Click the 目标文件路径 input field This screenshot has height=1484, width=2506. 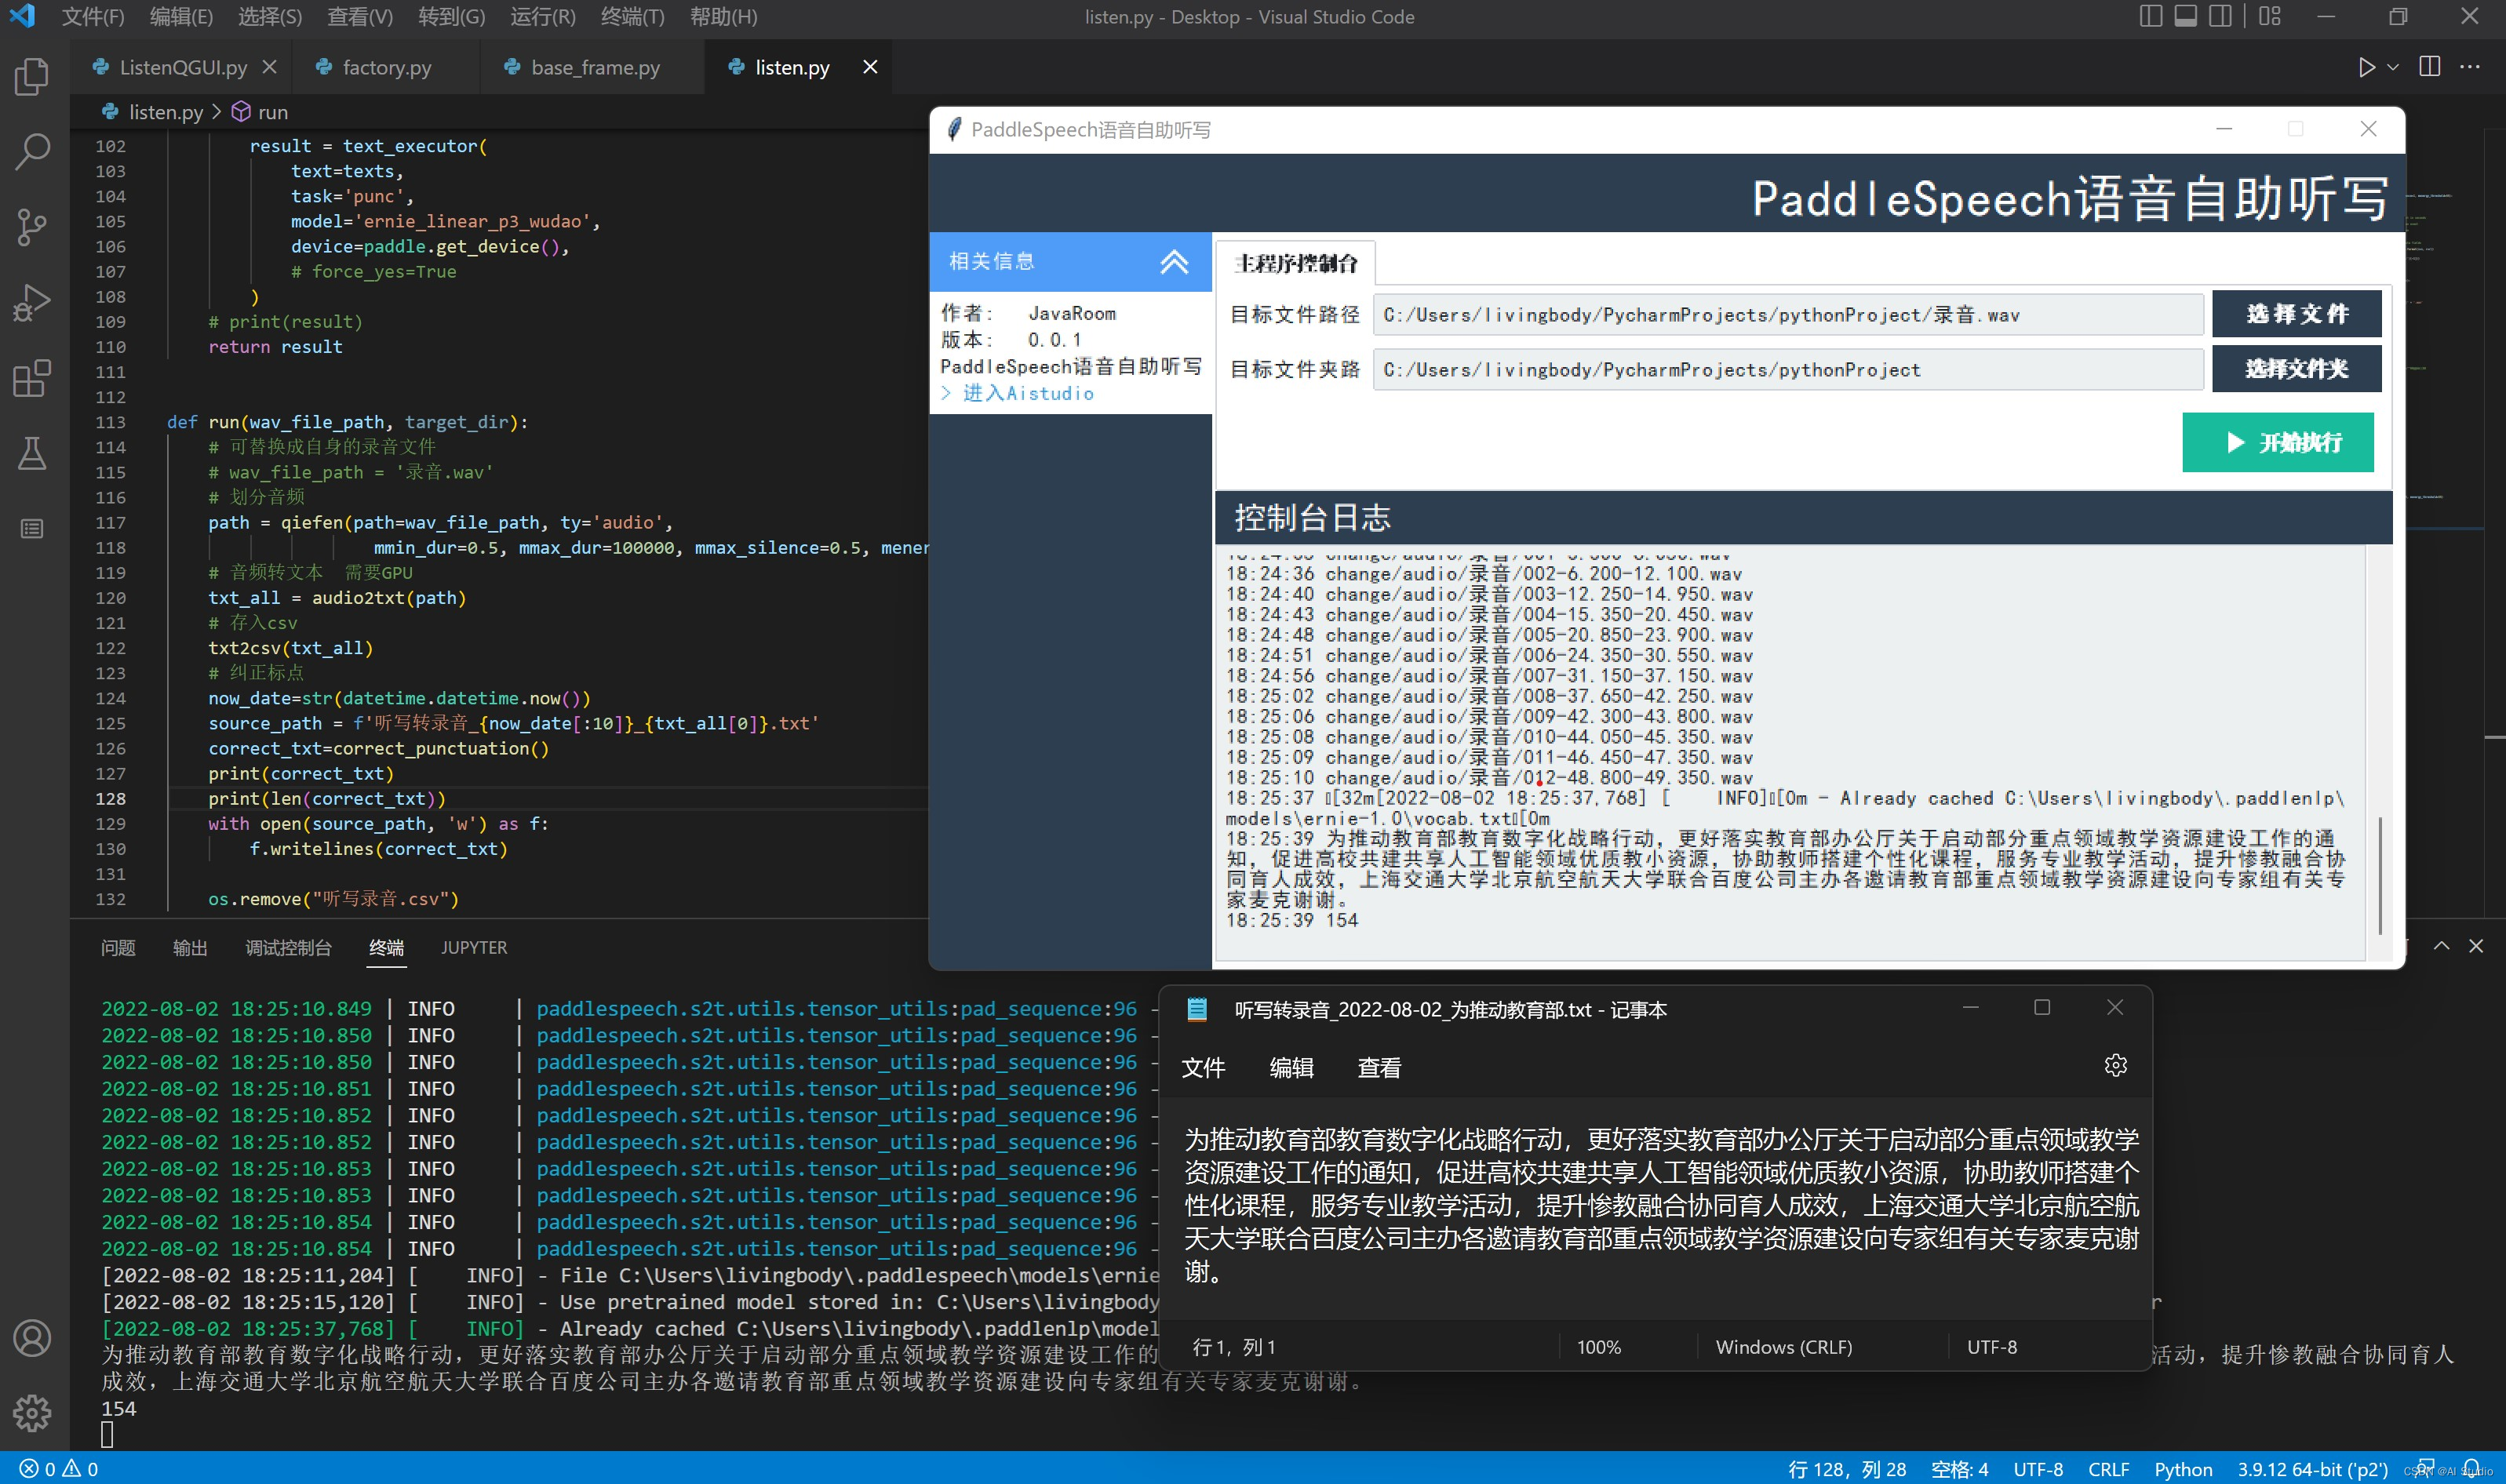(1787, 315)
